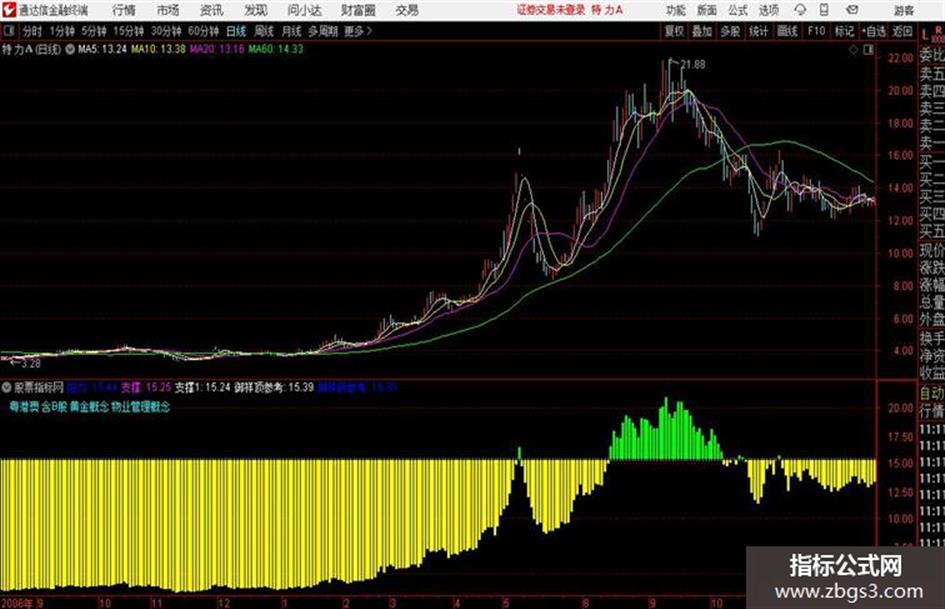Open the 版面 menu
The width and height of the screenshot is (945, 609).
point(706,10)
